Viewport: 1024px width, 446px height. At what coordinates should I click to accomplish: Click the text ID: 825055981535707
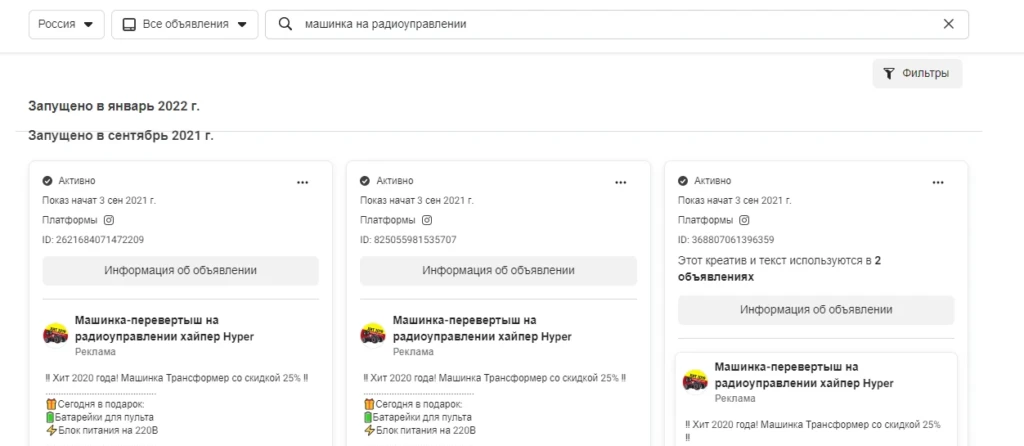pos(408,240)
